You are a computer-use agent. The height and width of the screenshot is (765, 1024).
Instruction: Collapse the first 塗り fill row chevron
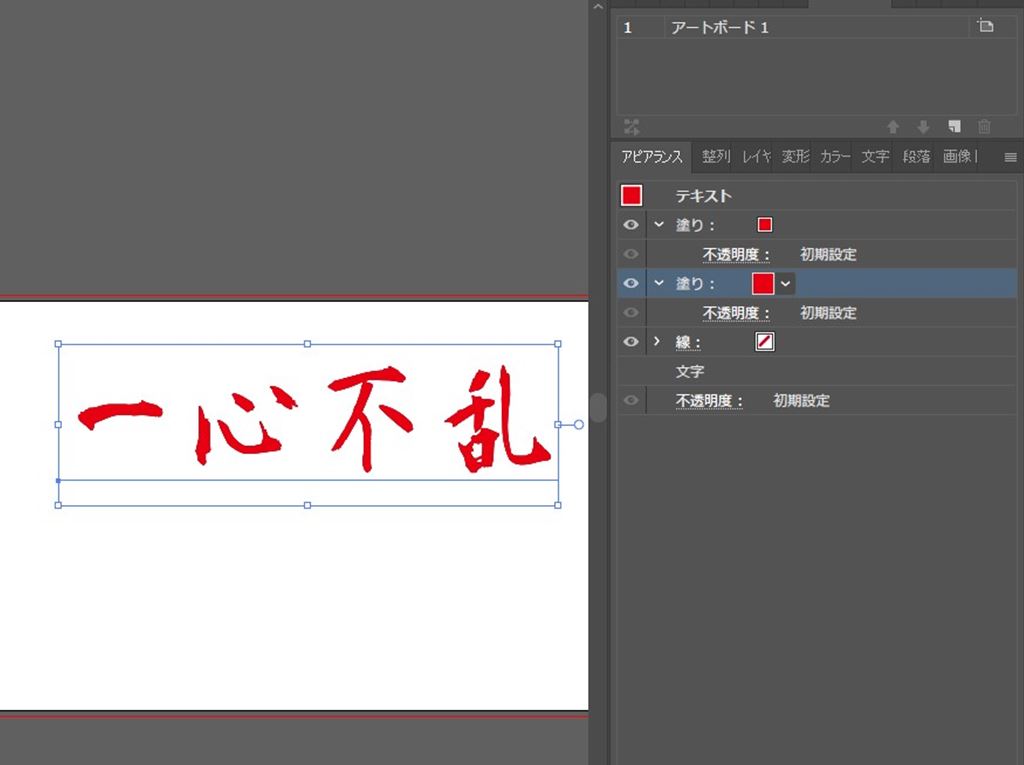[x=658, y=225]
